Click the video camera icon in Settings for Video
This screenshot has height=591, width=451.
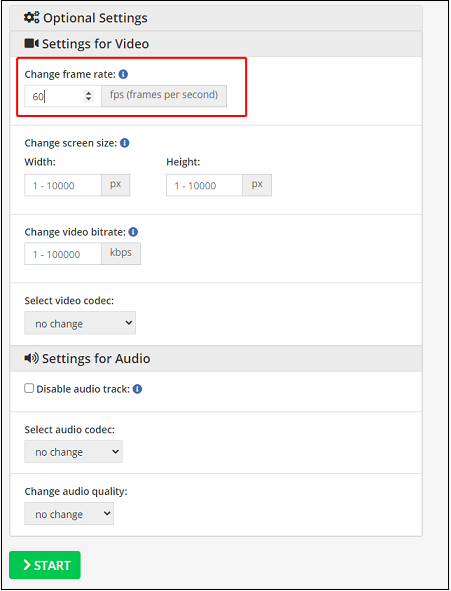(x=32, y=43)
